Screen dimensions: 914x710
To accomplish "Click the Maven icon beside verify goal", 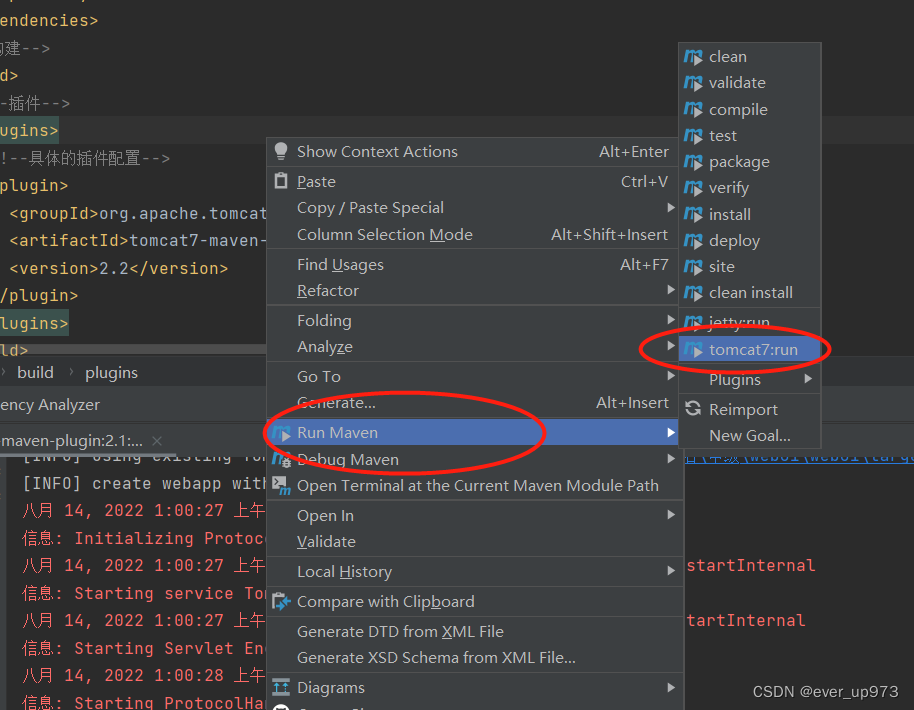I will [x=693, y=188].
